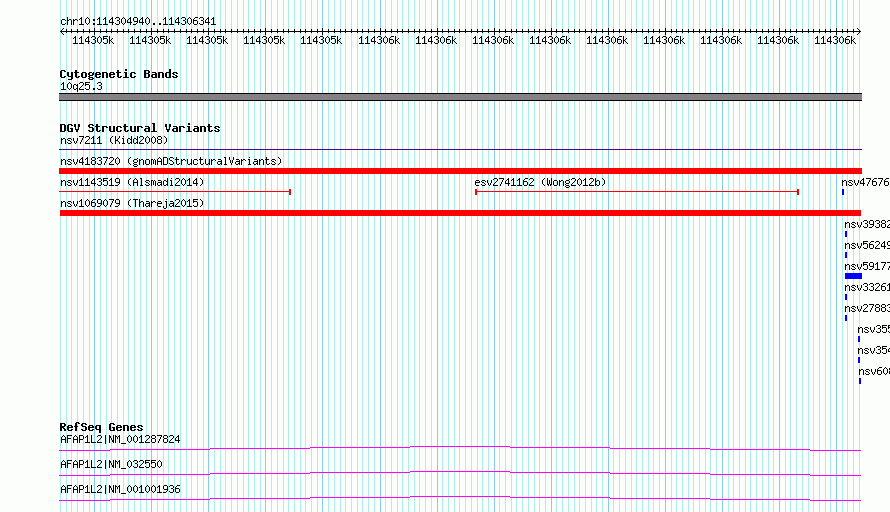The height and width of the screenshot is (512, 890).
Task: Click the variant label starting nsv355
Action: point(874,329)
